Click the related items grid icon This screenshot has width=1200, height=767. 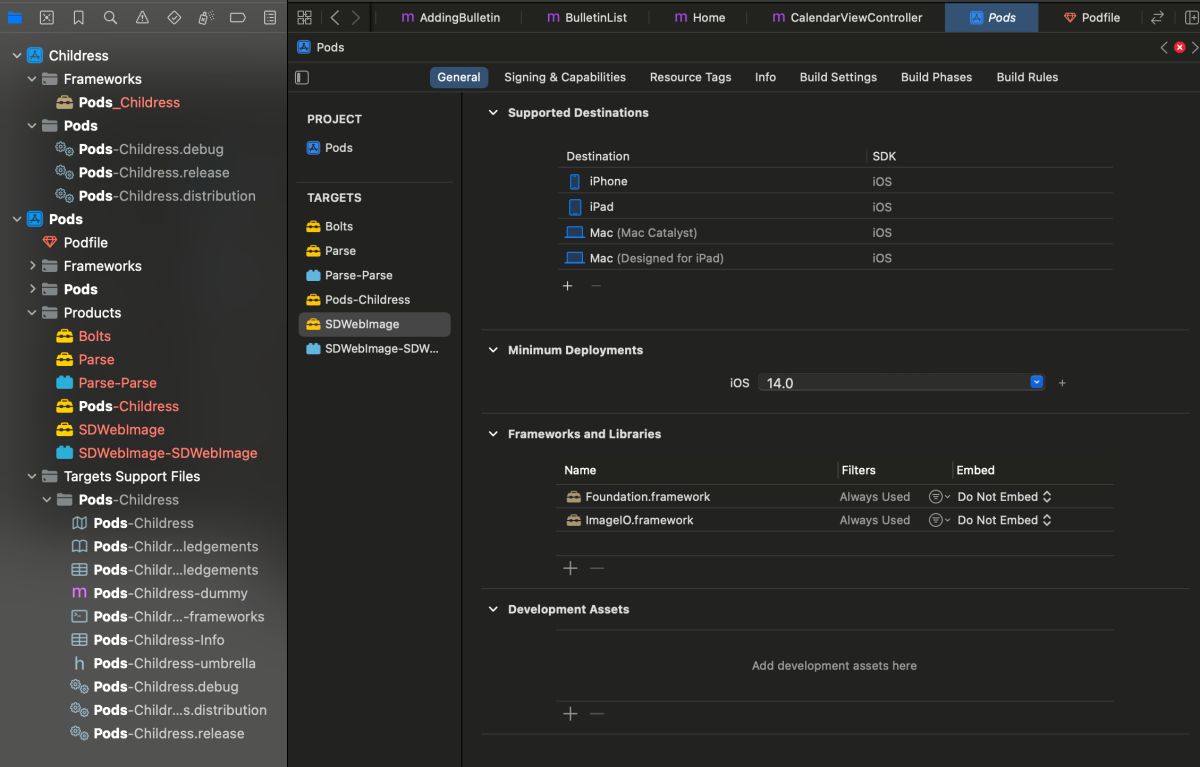pos(305,18)
